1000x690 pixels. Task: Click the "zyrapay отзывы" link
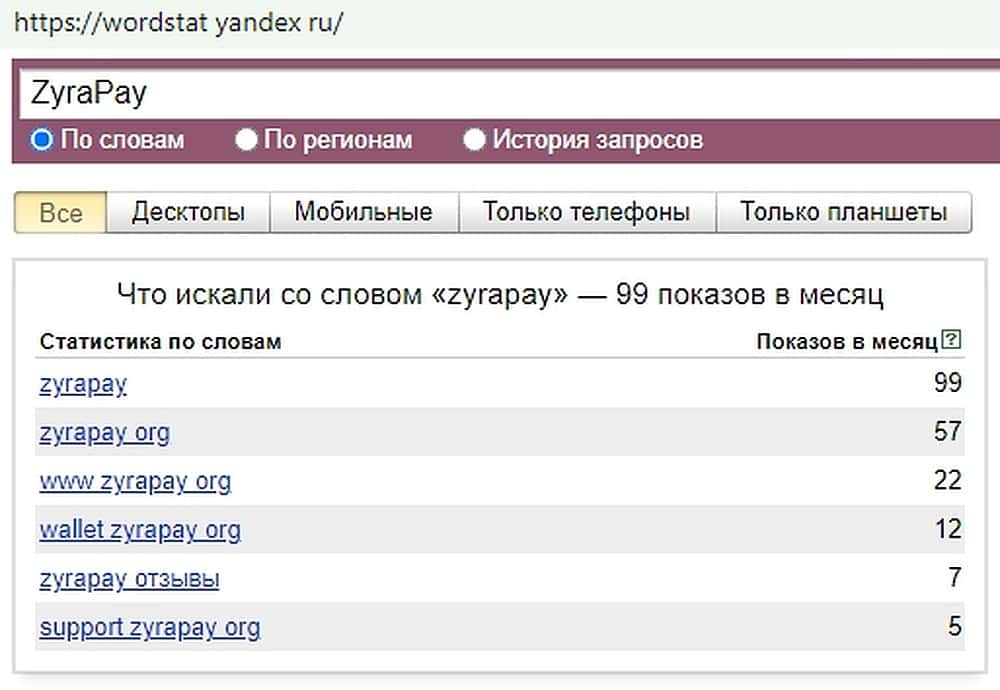pyautogui.click(x=129, y=579)
